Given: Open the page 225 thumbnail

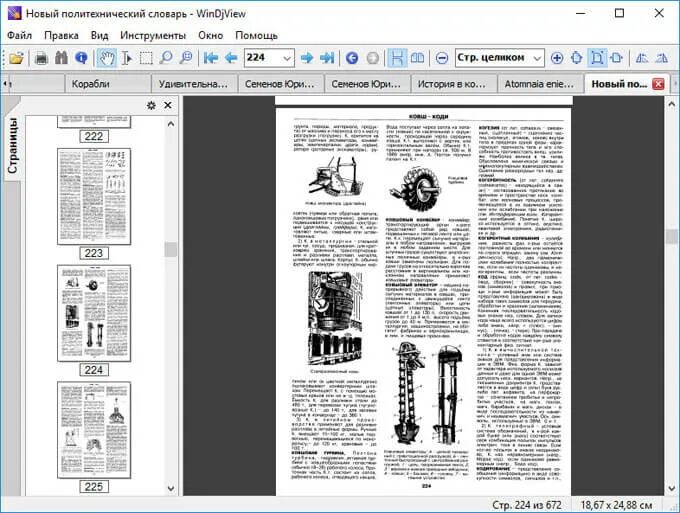Looking at the screenshot, I should (x=94, y=430).
